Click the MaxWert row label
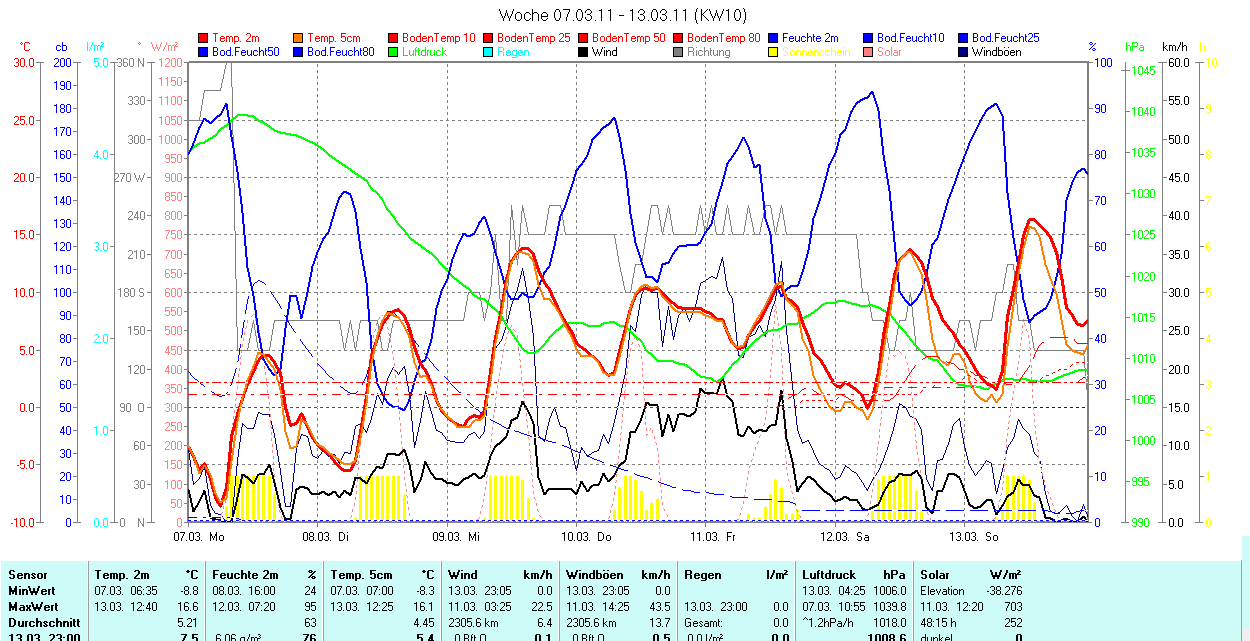Viewport: 1250px width, 641px height. 33,607
